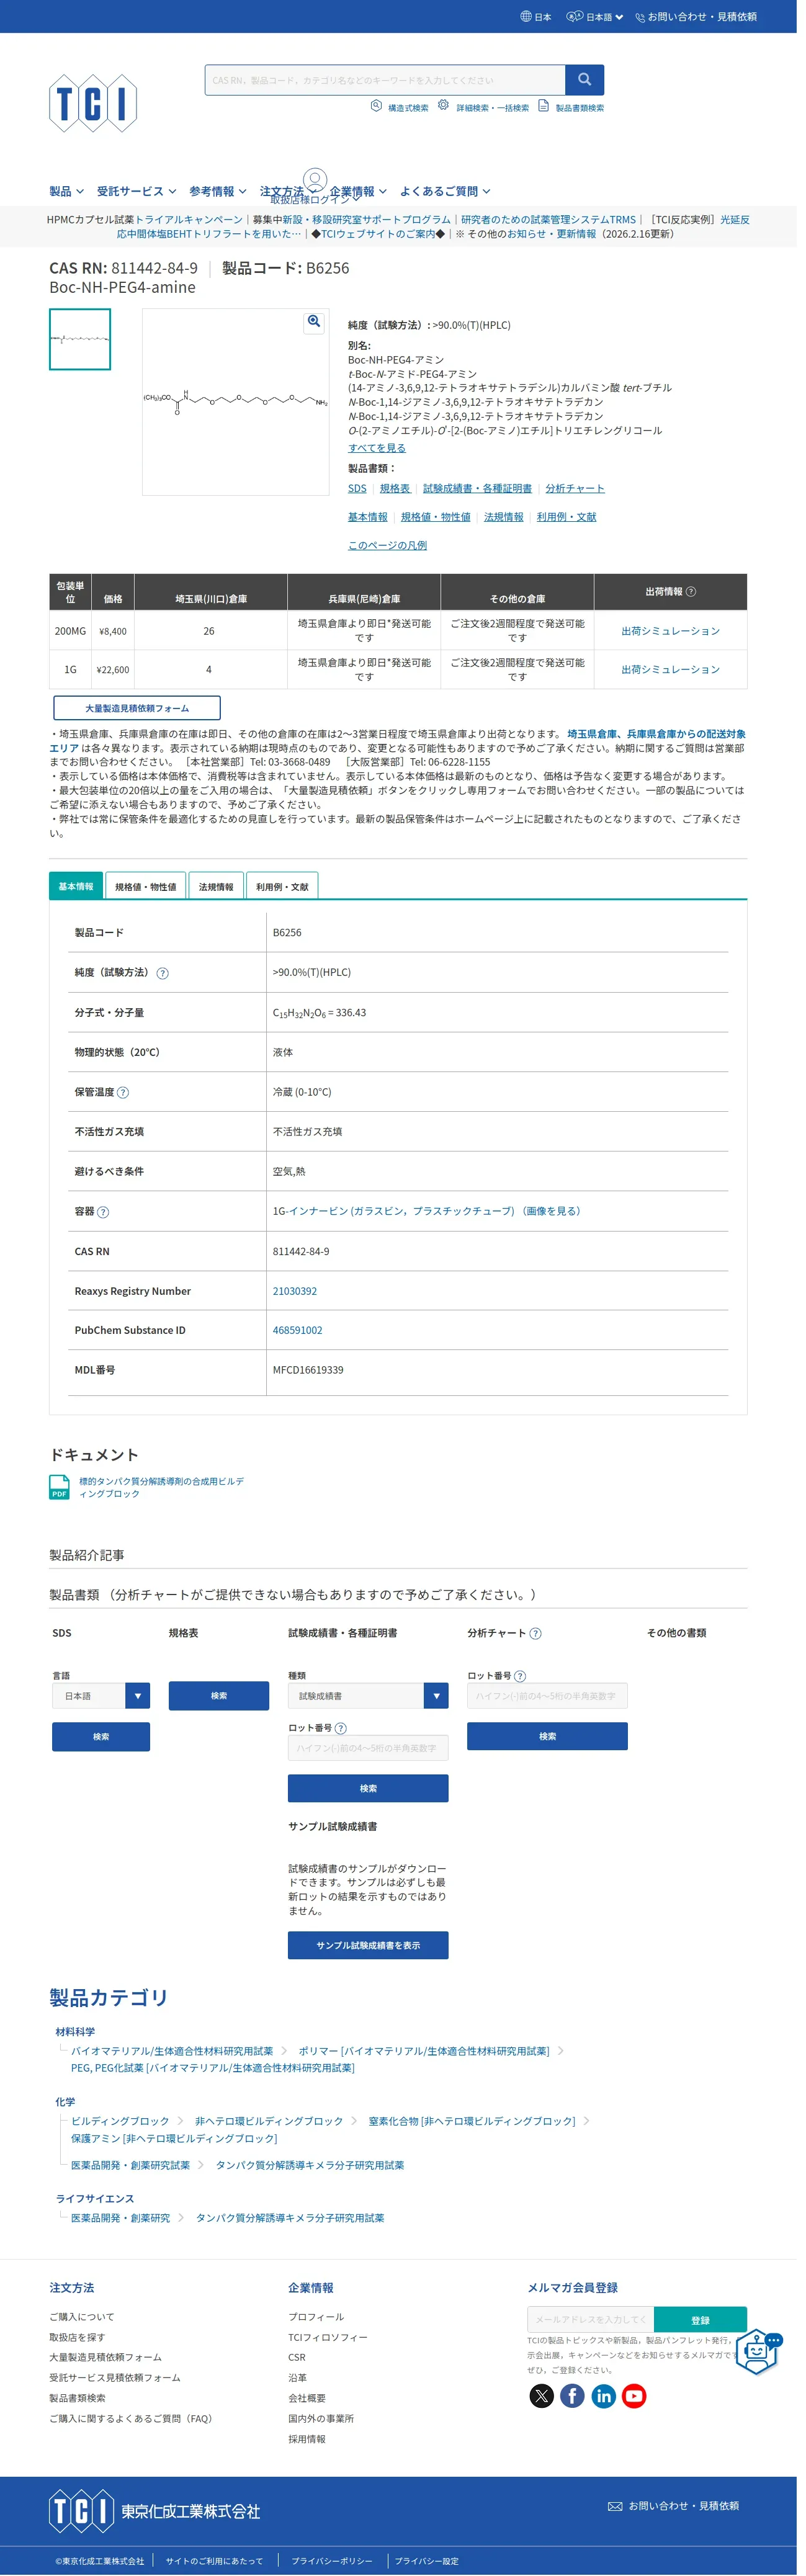
Task: Click the help icon next to 出荷情報
Action: [699, 598]
